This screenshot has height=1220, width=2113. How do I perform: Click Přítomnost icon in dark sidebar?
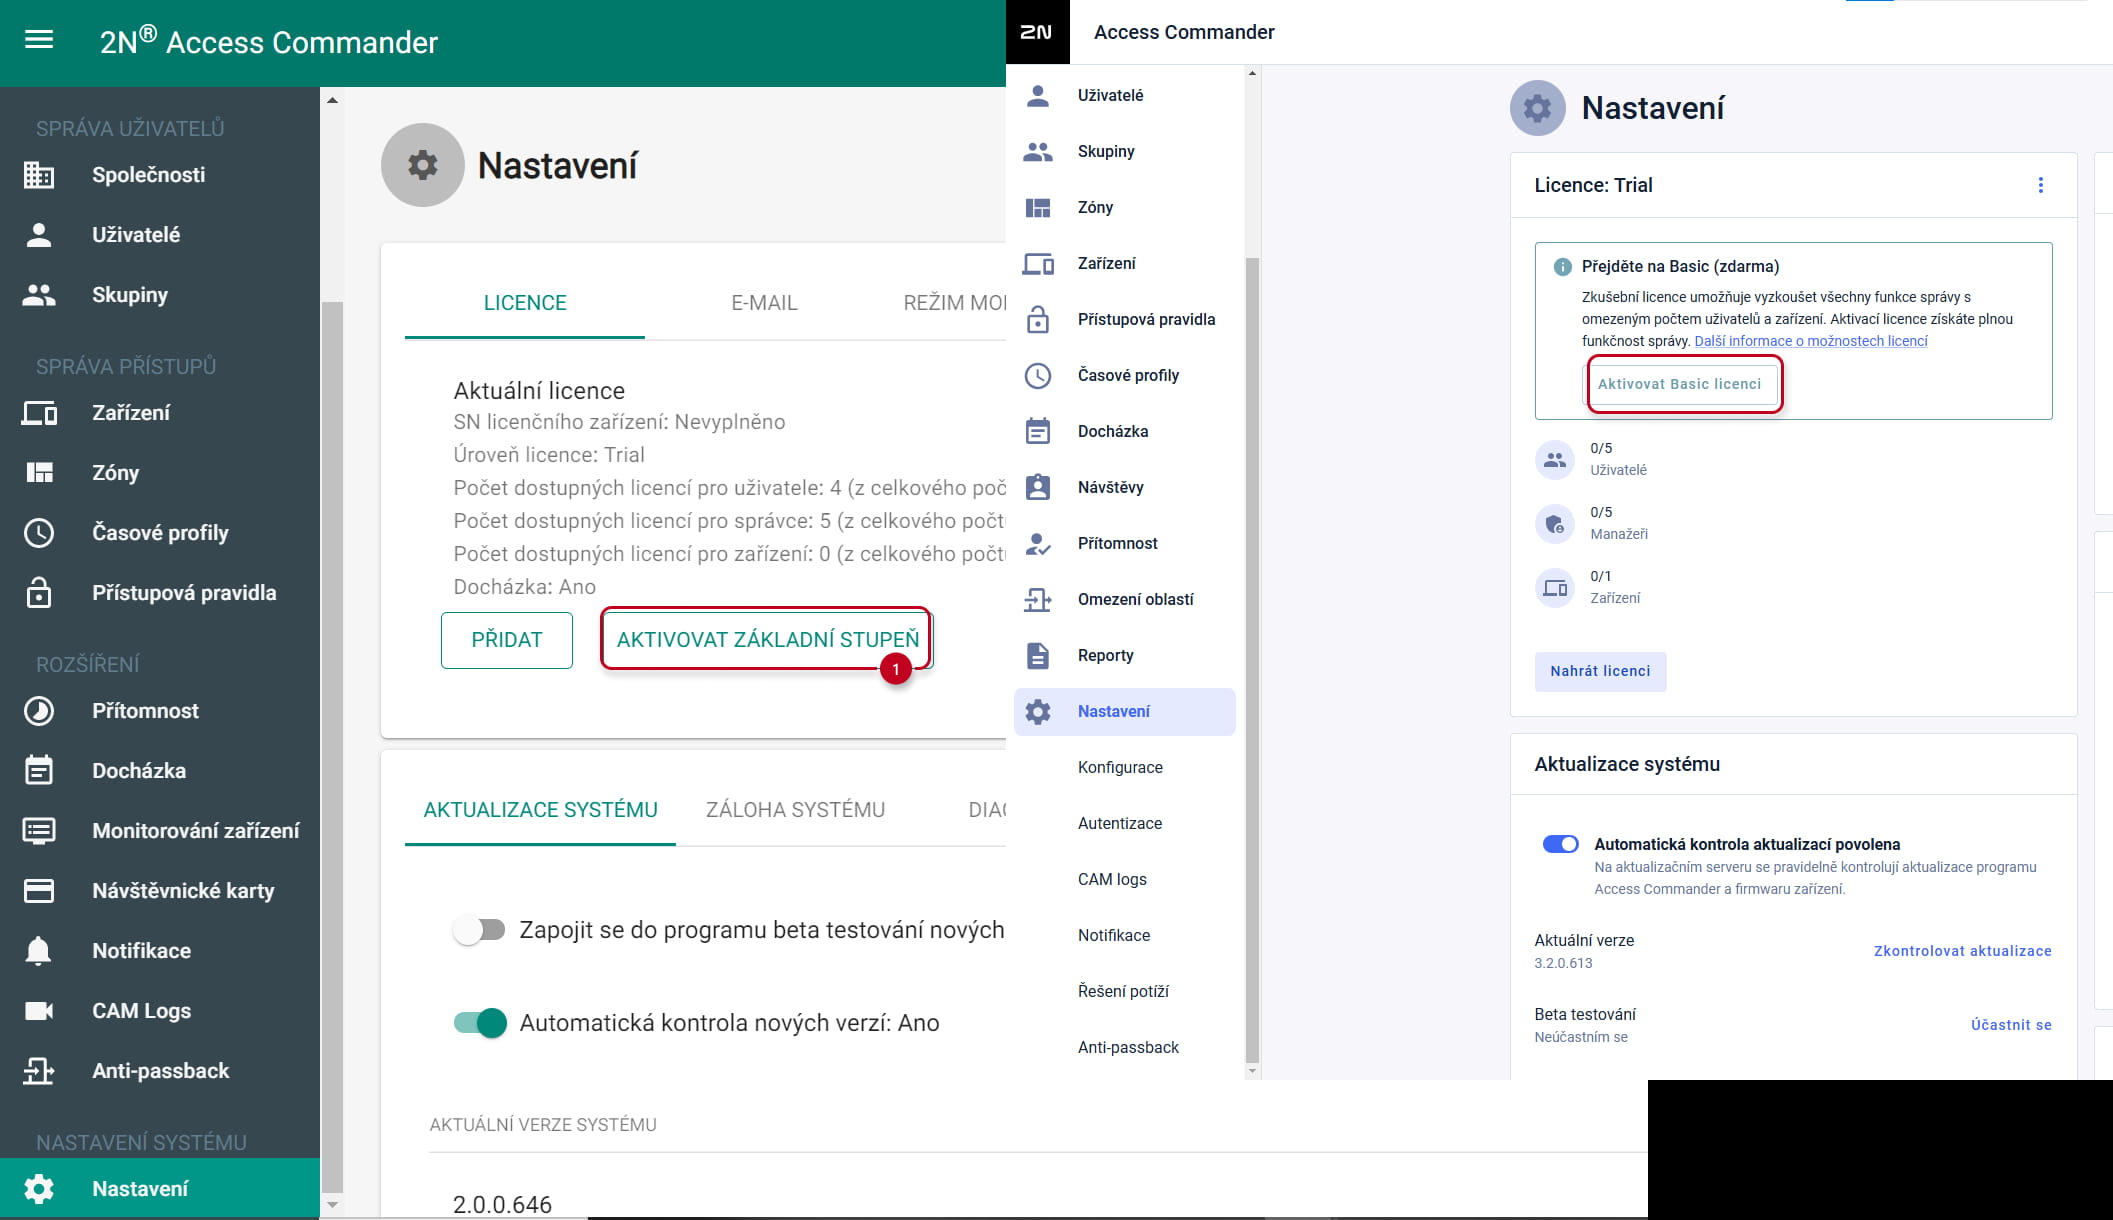tap(39, 711)
